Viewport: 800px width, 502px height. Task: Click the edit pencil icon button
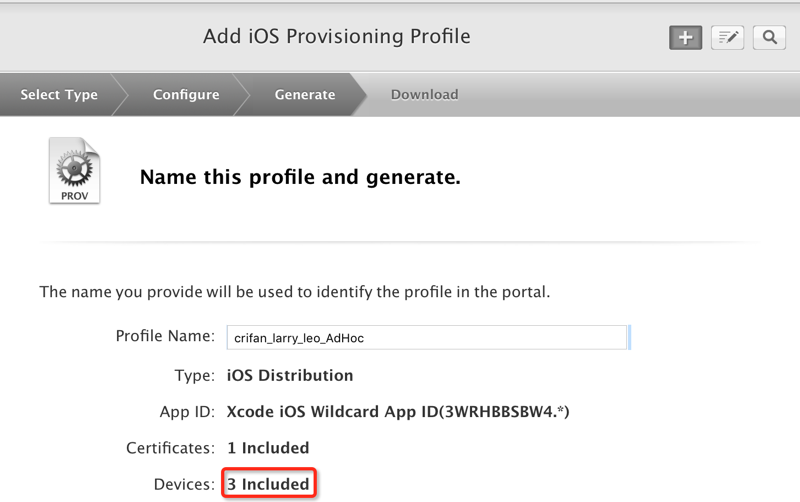(727, 38)
